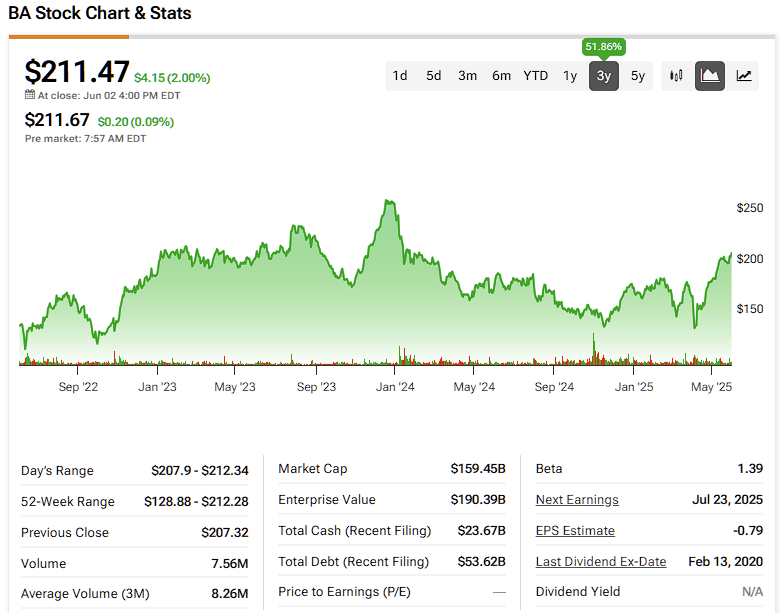Choose the 6m time range
The height and width of the screenshot is (613, 783).
point(501,76)
